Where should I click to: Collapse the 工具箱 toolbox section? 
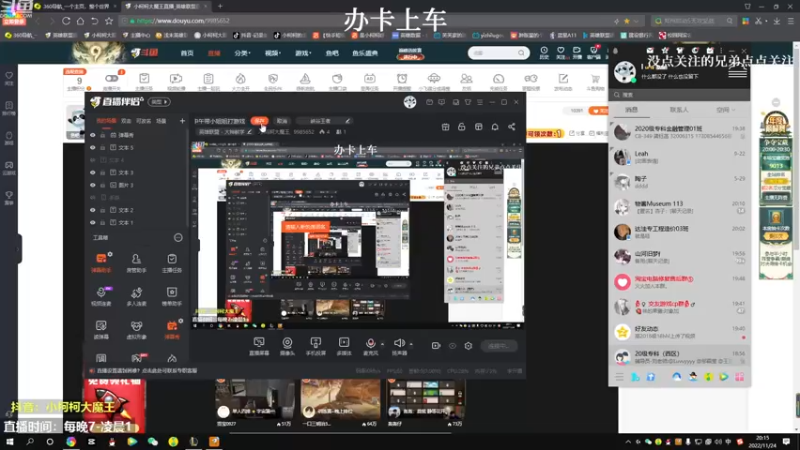pyautogui.click(x=178, y=237)
